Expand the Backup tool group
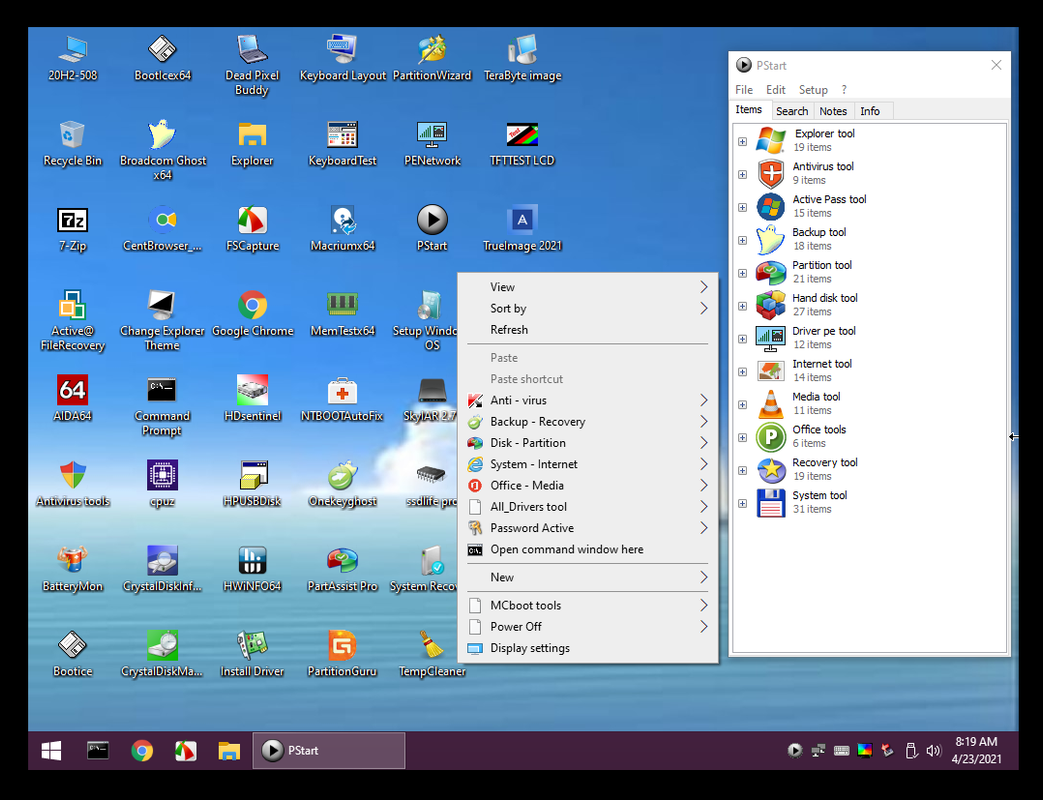Viewport: 1043px width, 800px height. point(742,240)
